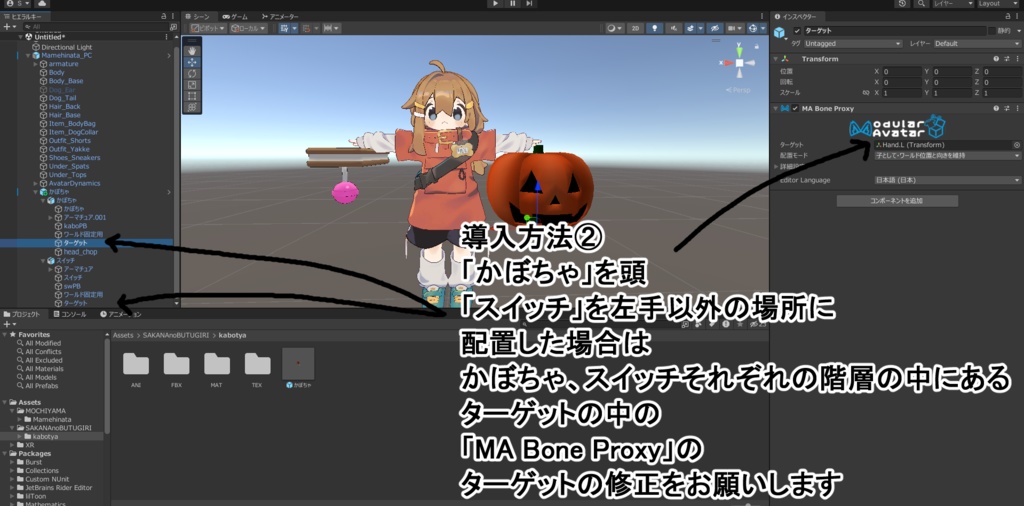Collapse the Transform component foldout
This screenshot has height=506, width=1024.
tap(776, 59)
